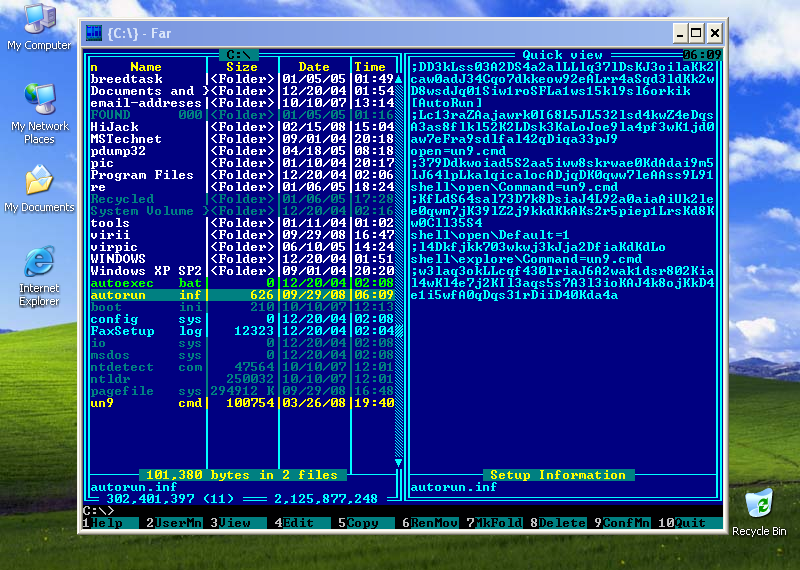This screenshot has height=570, width=800.
Task: Click the Name column header
Action: (x=145, y=67)
